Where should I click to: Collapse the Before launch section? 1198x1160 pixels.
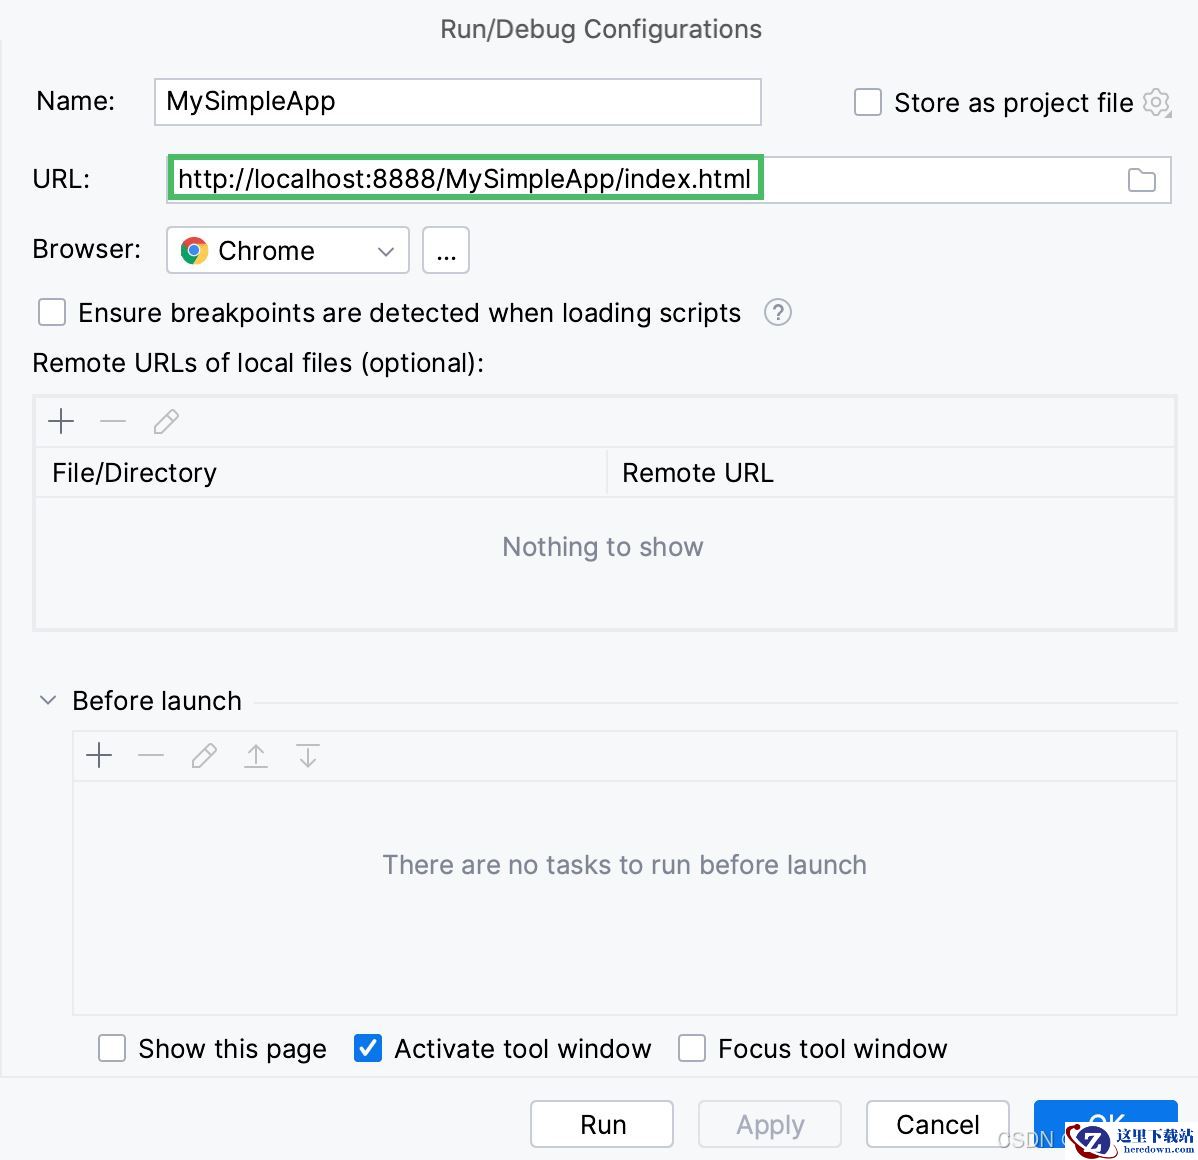(48, 700)
